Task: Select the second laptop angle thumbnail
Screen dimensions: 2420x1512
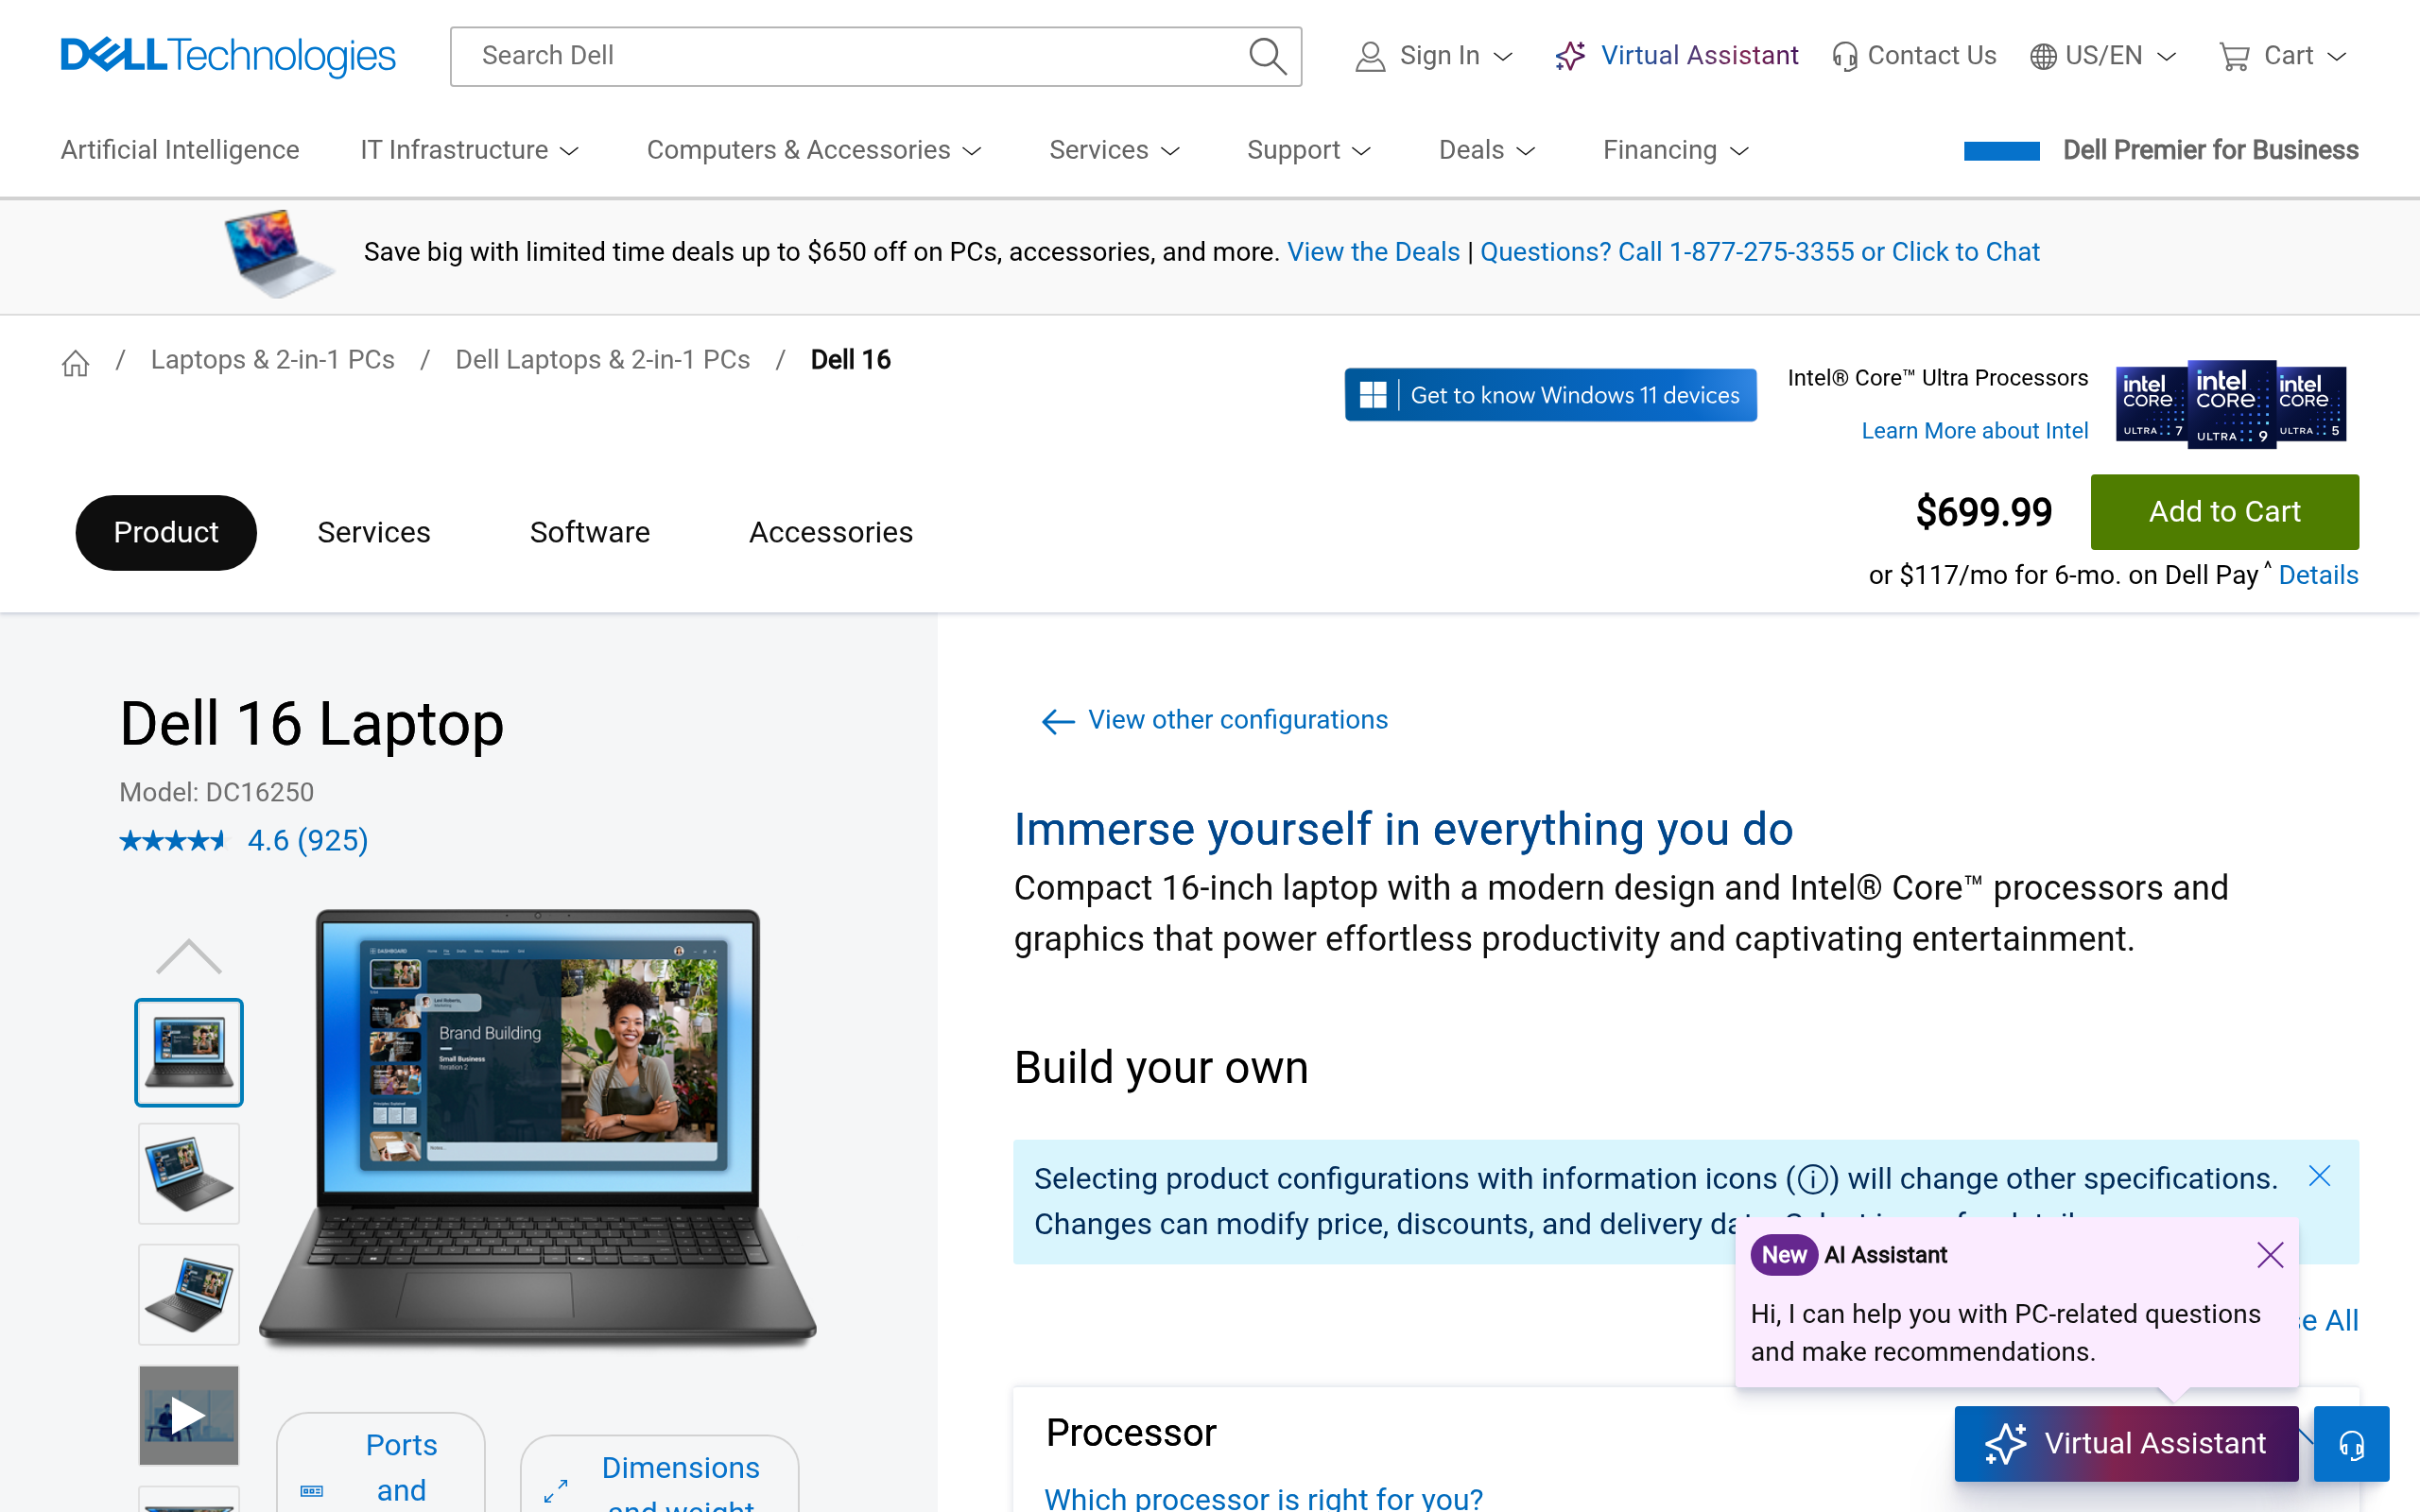Action: click(x=188, y=1173)
